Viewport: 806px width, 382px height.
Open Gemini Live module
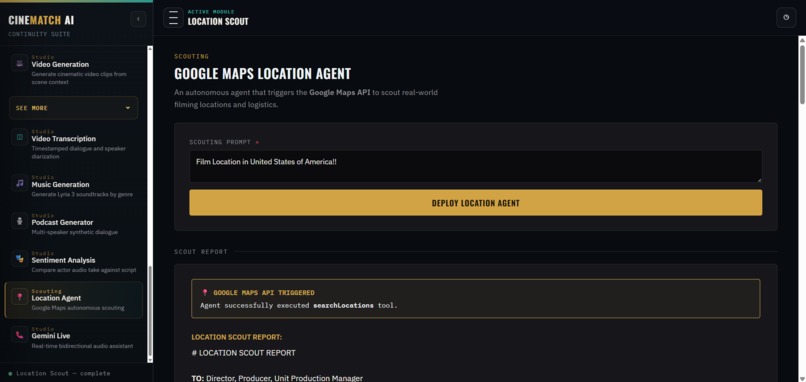click(74, 338)
